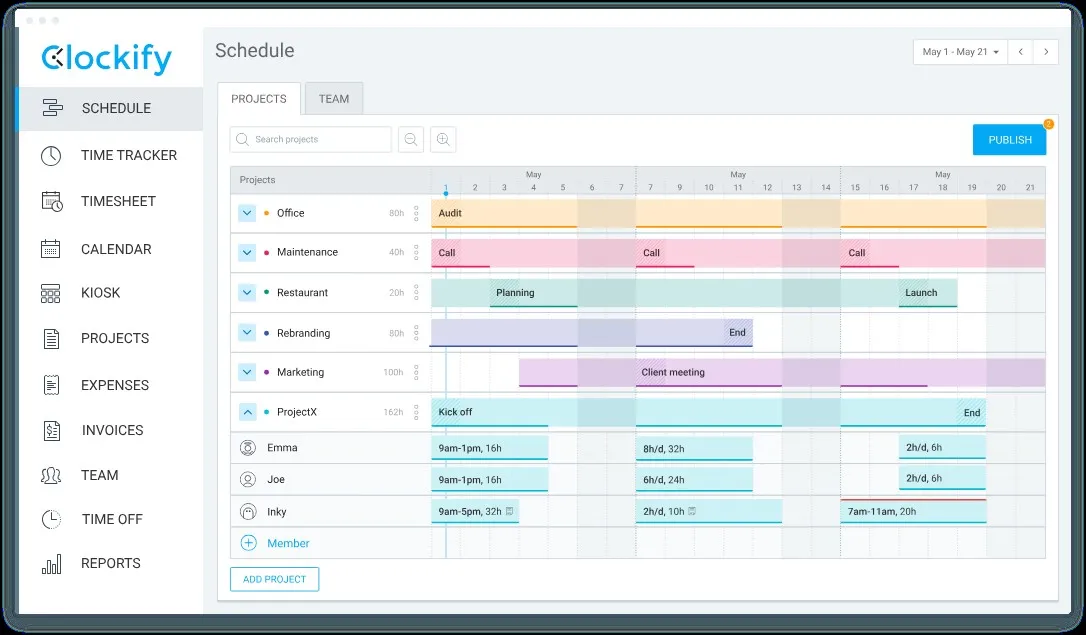
Task: Open the May 1 - May 21 date dropdown
Action: click(961, 52)
